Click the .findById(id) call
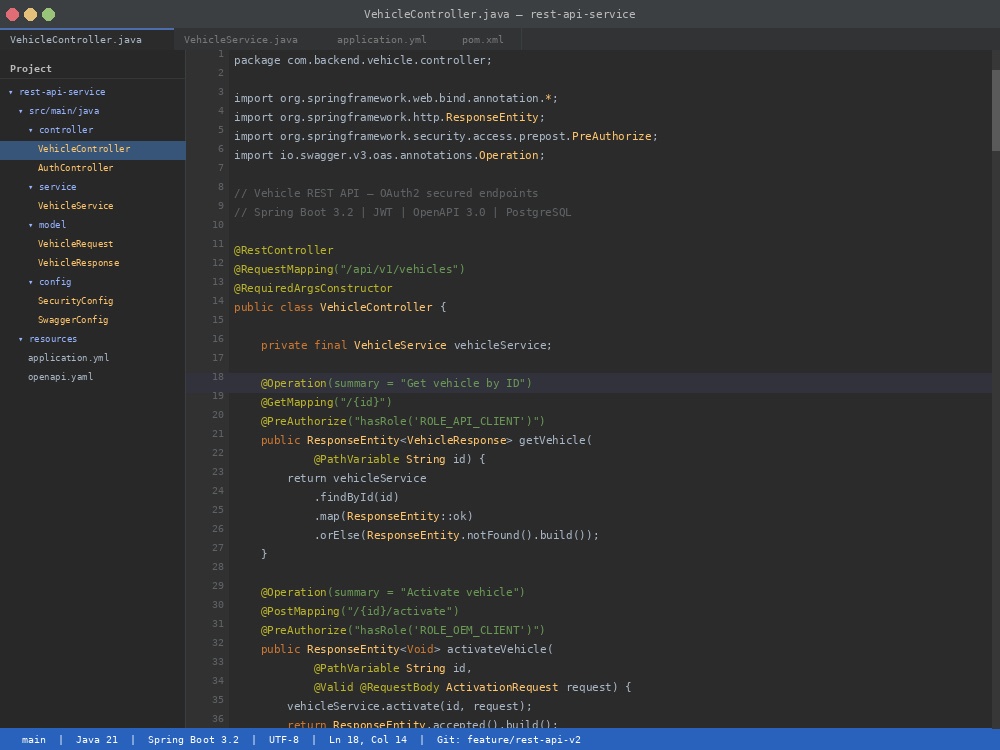Viewport: 1000px width, 750px height. pos(357,497)
